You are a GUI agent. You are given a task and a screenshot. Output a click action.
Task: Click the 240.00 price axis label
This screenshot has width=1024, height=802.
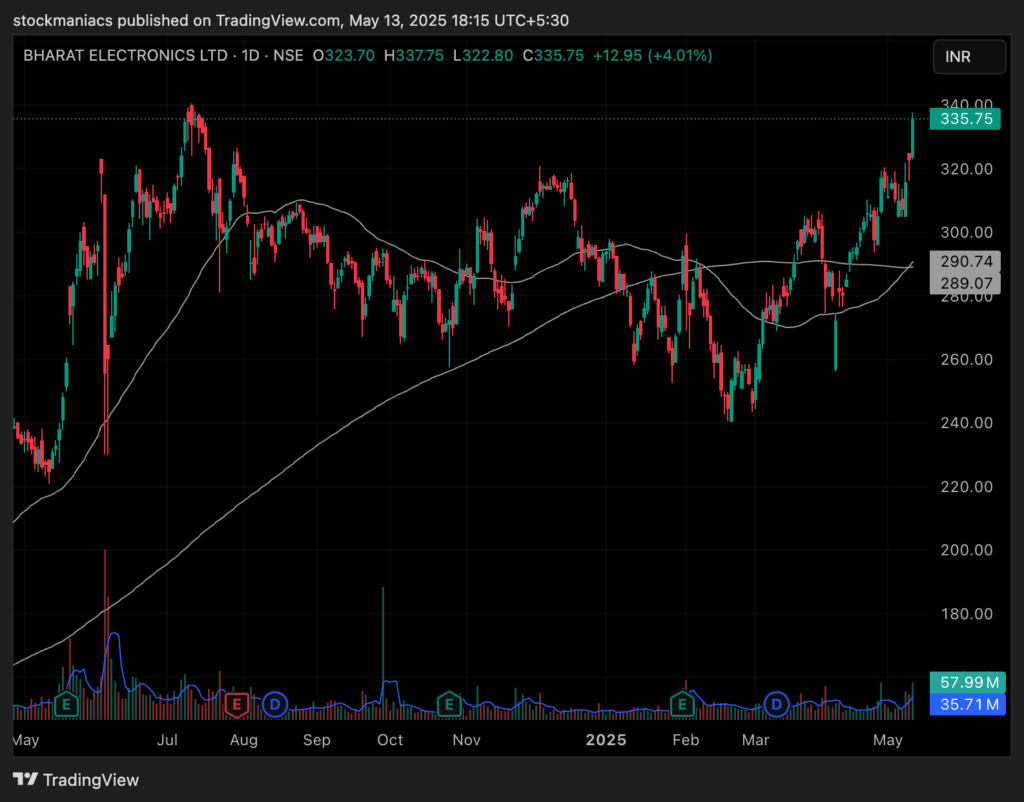[x=967, y=423]
